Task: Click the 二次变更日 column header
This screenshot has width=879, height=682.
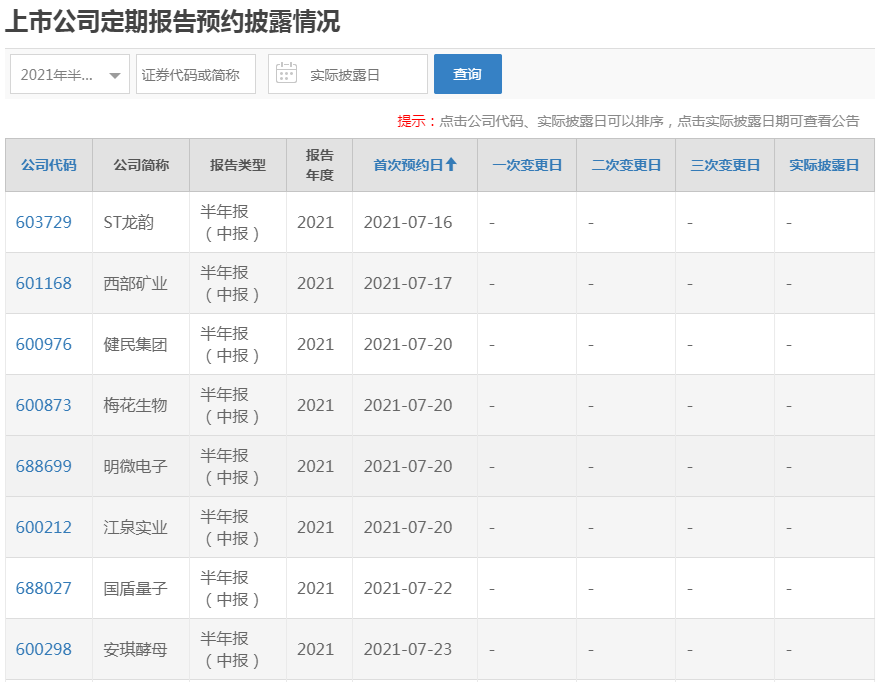Action: tap(626, 165)
